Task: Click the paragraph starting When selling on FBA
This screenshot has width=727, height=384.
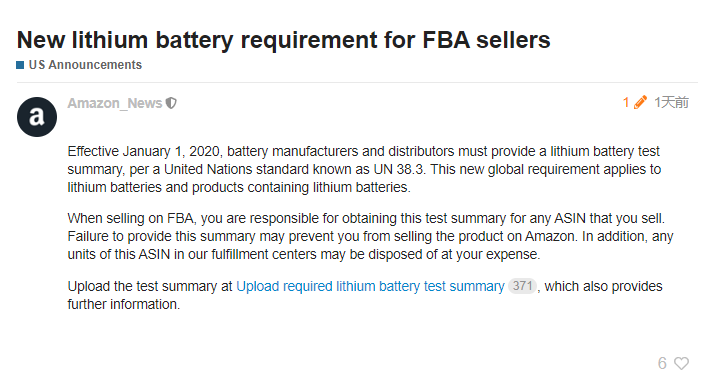Action: pyautogui.click(x=370, y=236)
